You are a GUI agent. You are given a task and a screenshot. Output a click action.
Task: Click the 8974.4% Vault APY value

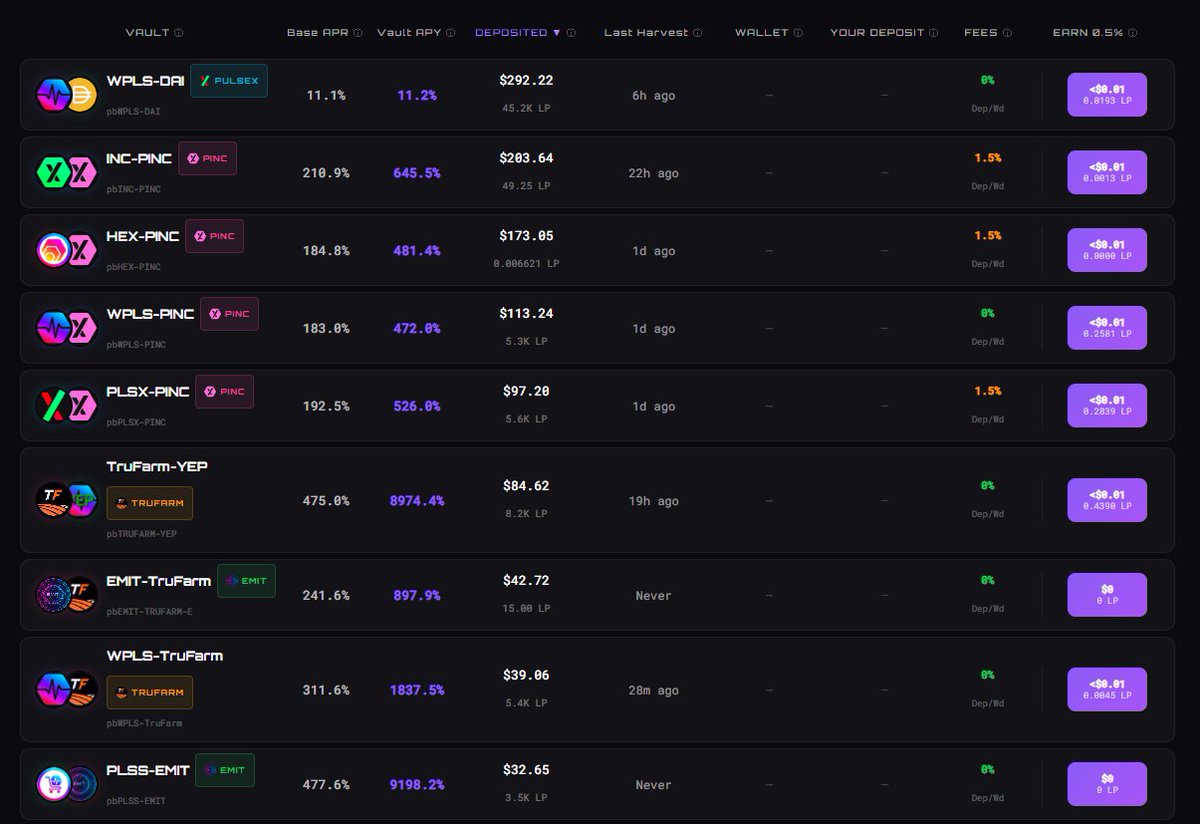pyautogui.click(x=417, y=501)
